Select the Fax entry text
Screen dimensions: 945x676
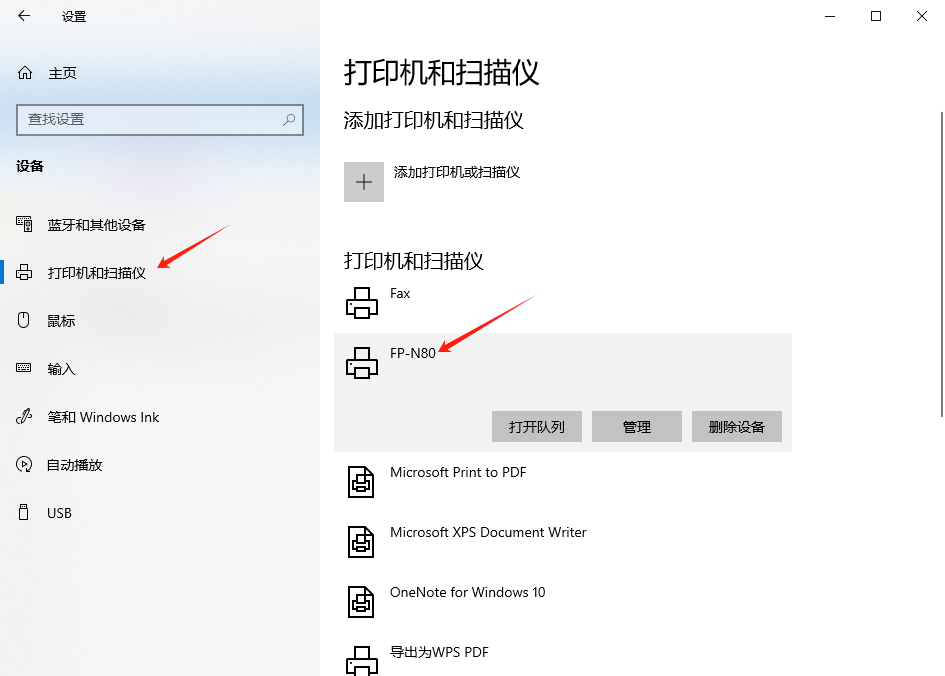(400, 293)
